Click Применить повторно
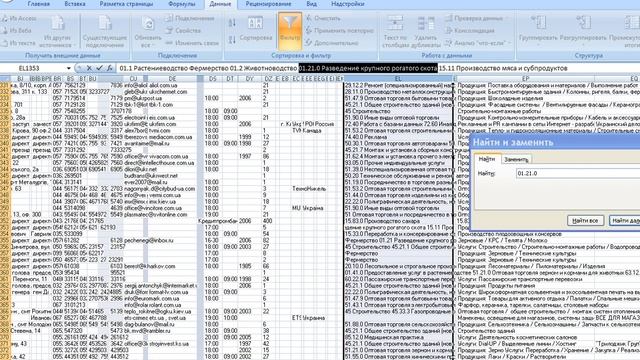 tap(340, 31)
